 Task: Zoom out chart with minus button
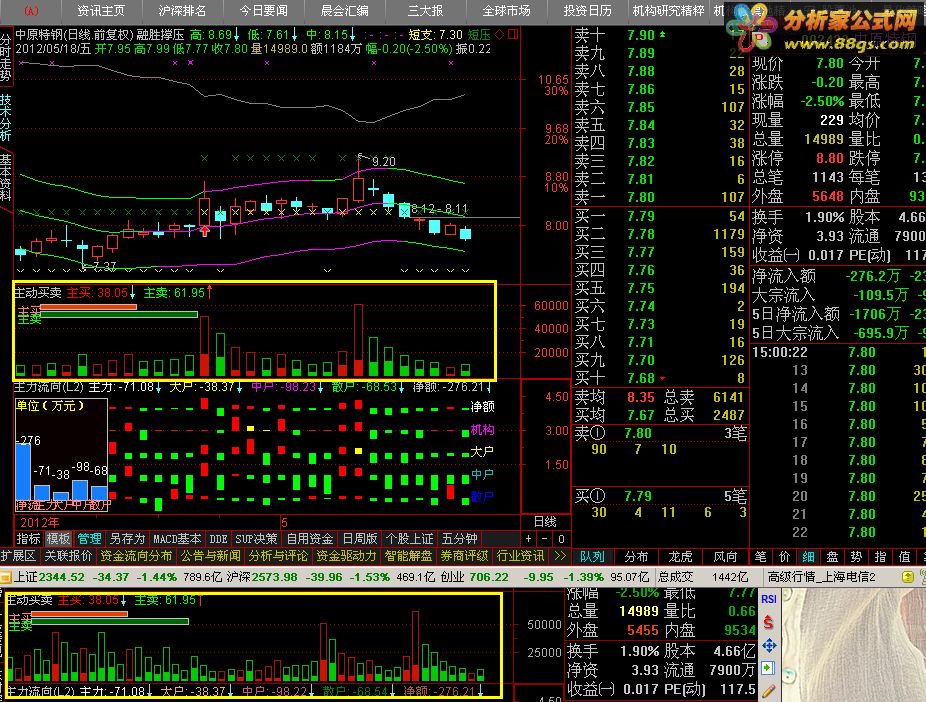tap(545, 538)
